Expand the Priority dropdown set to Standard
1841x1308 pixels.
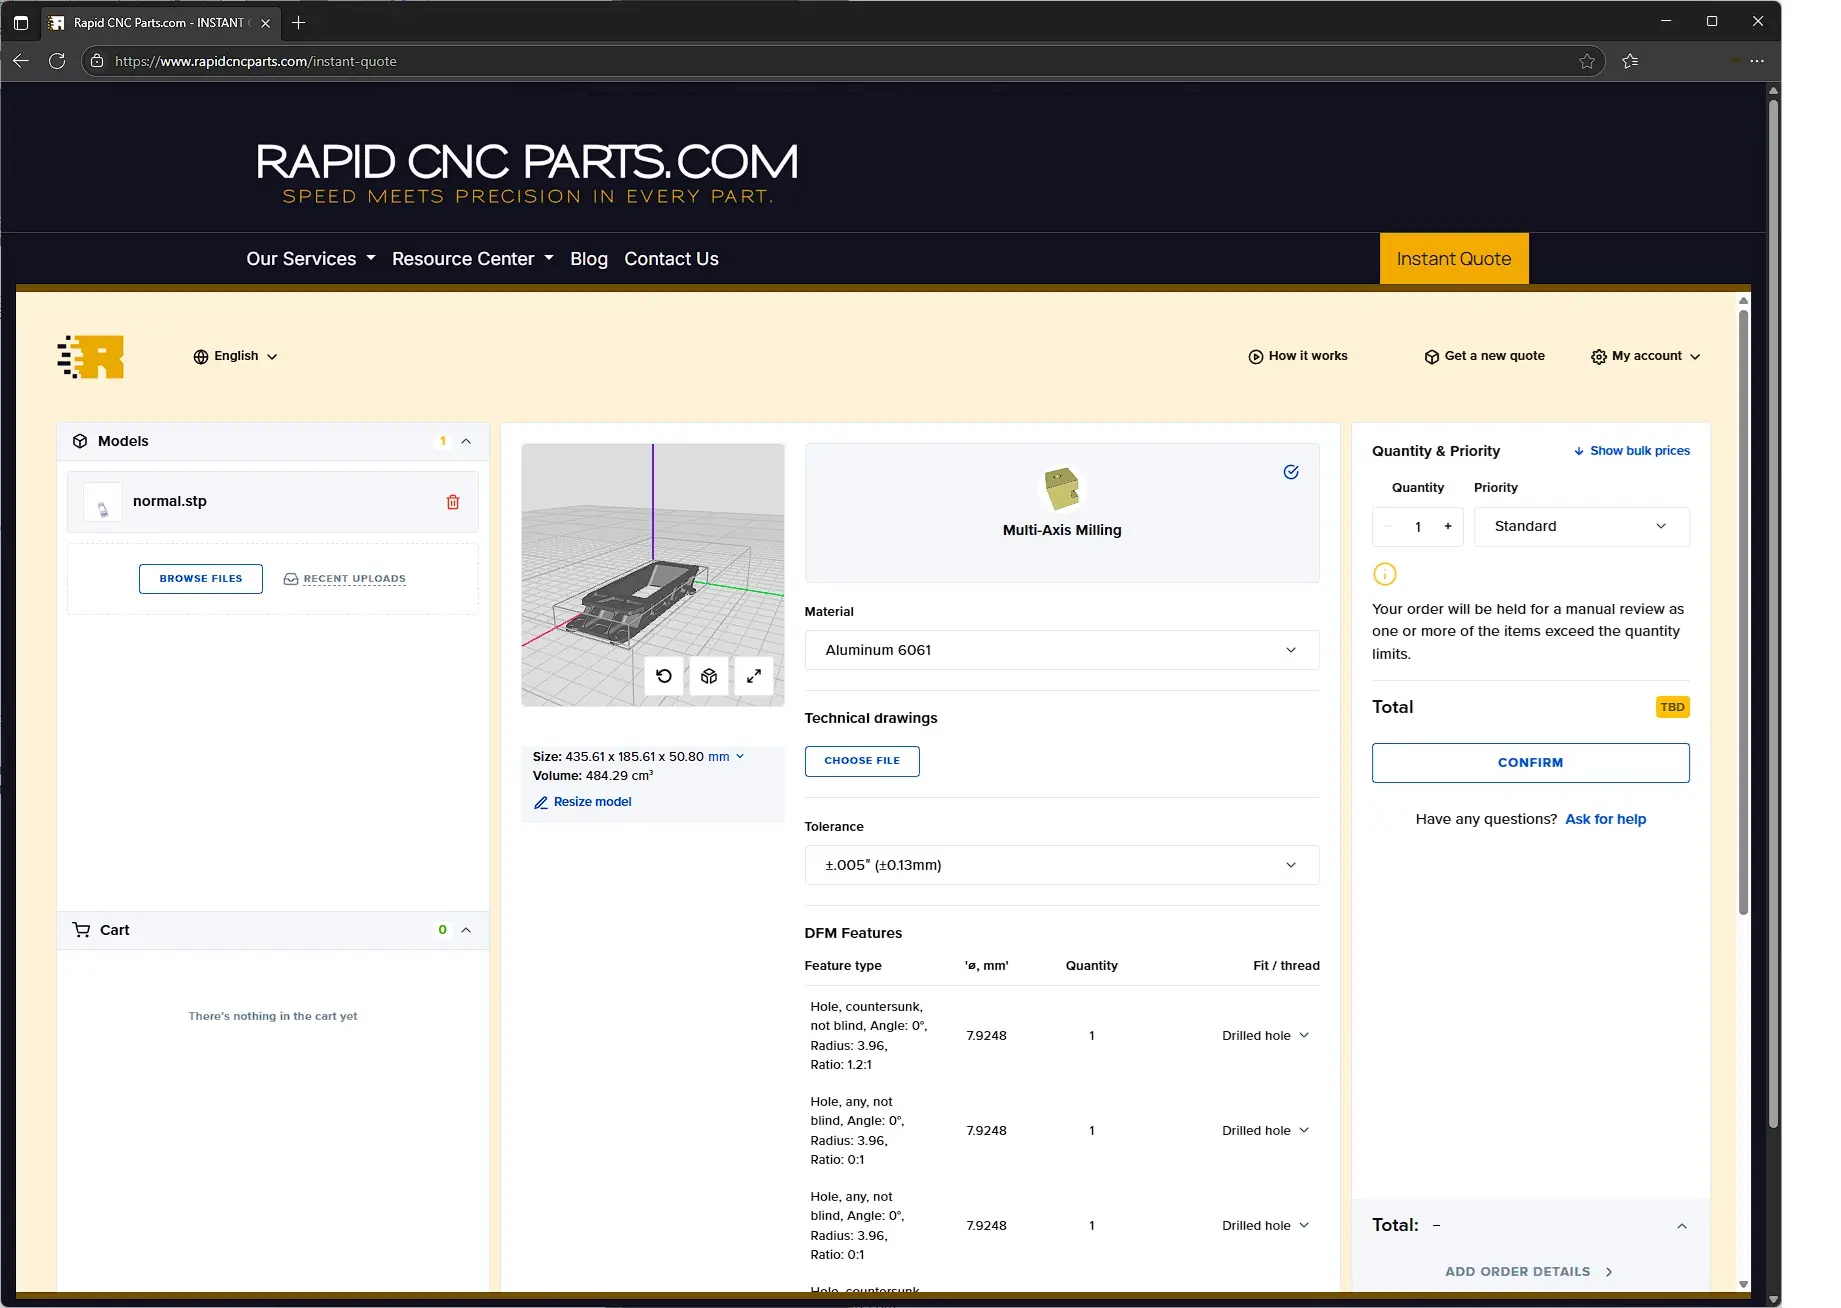pyautogui.click(x=1581, y=526)
